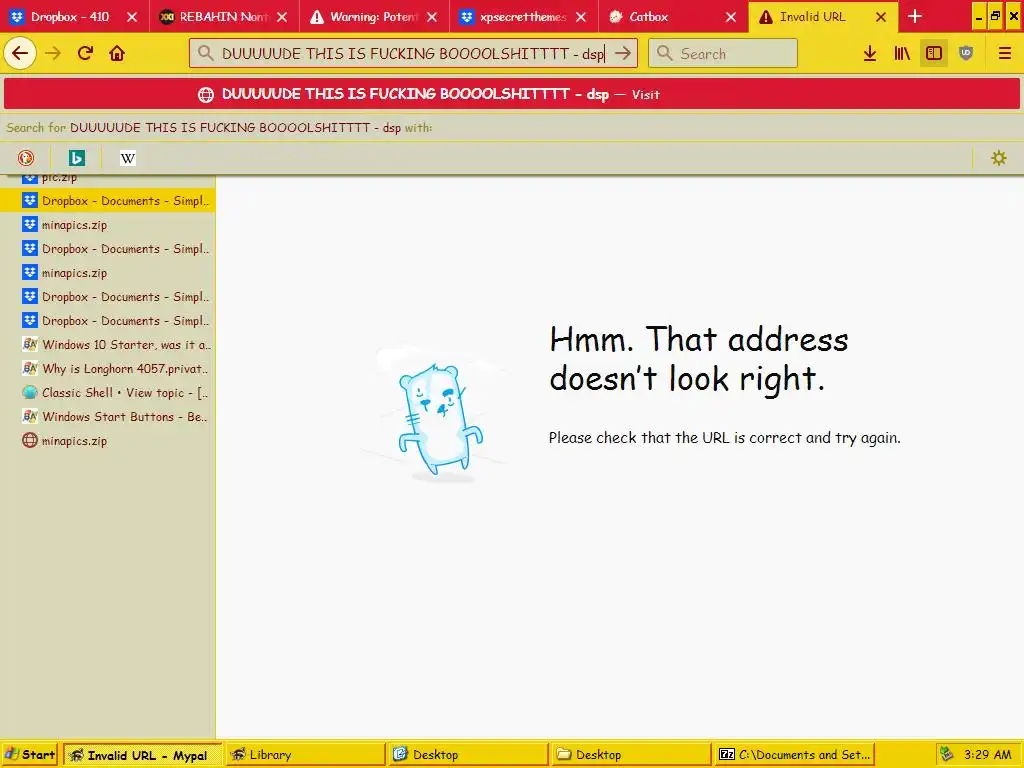
Task: Click the system tray network icon
Action: (x=946, y=754)
